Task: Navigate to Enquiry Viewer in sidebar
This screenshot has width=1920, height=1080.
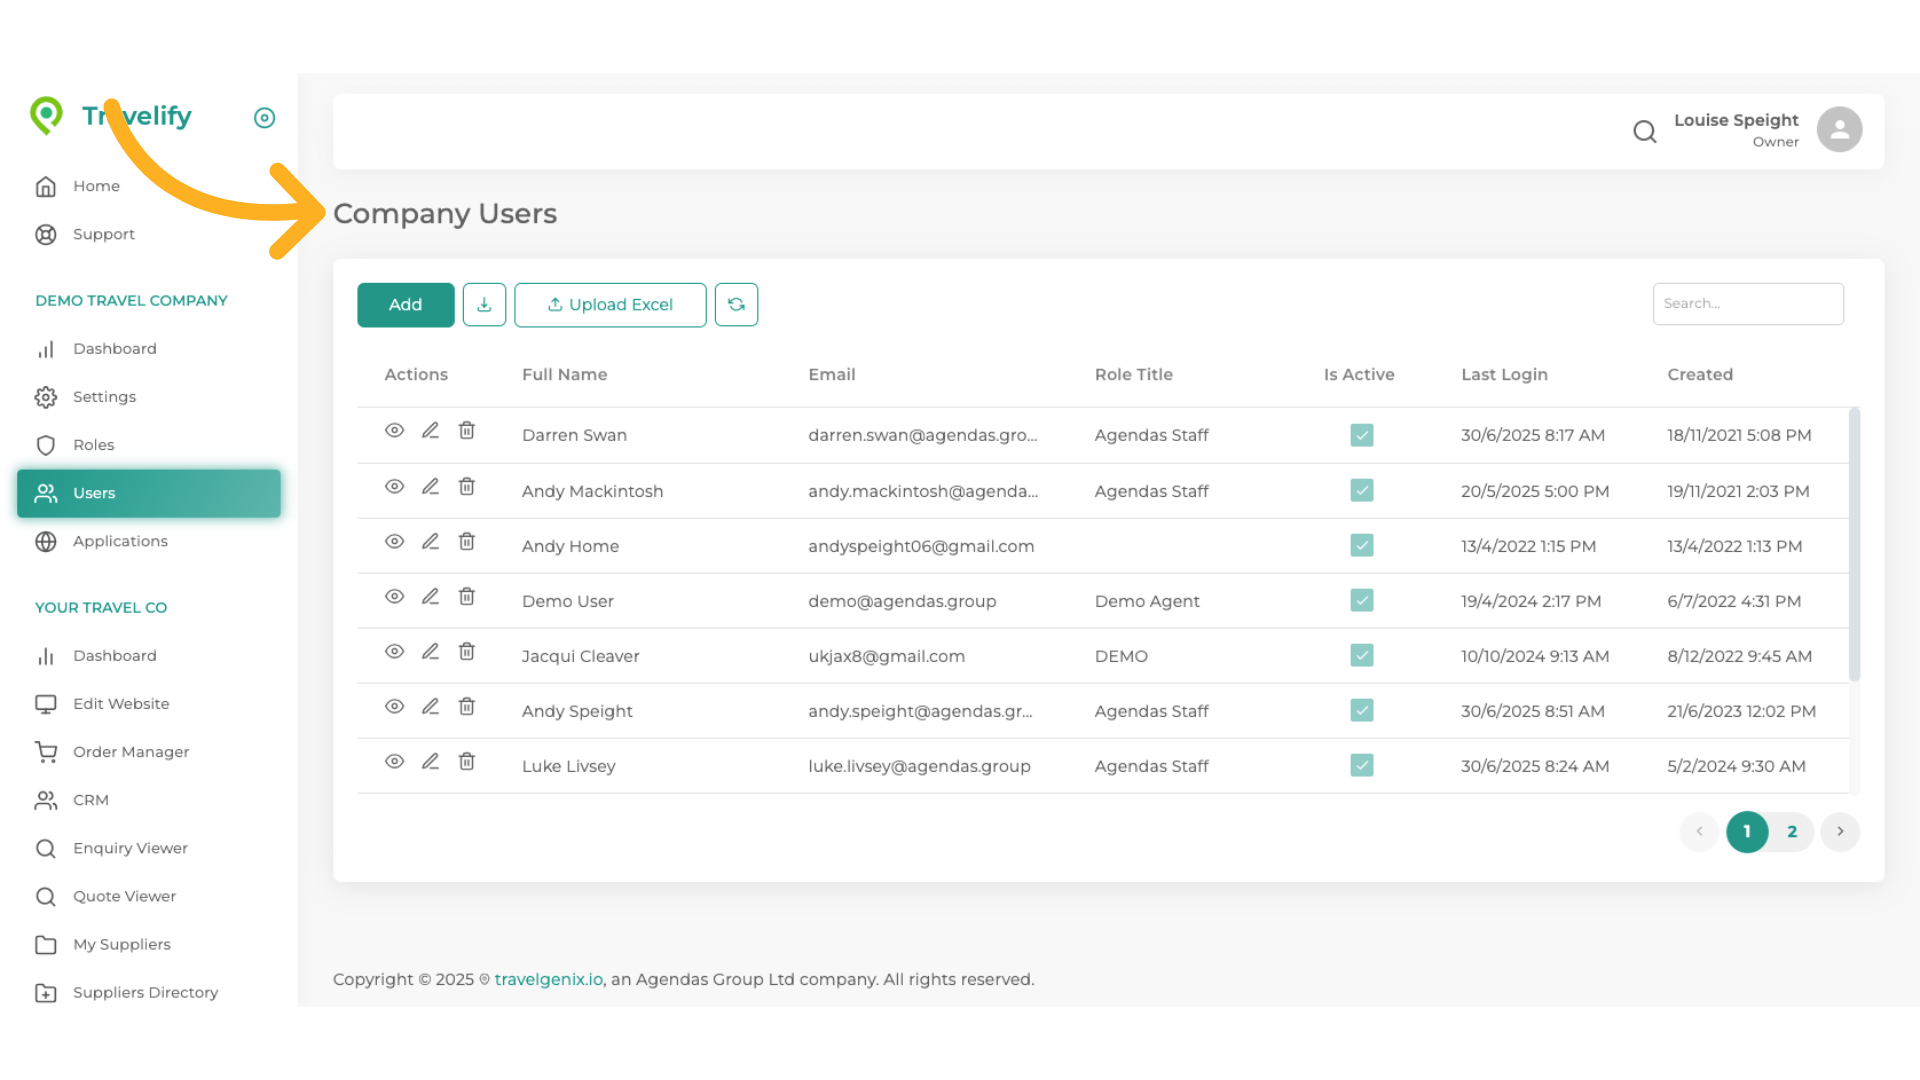Action: click(129, 847)
